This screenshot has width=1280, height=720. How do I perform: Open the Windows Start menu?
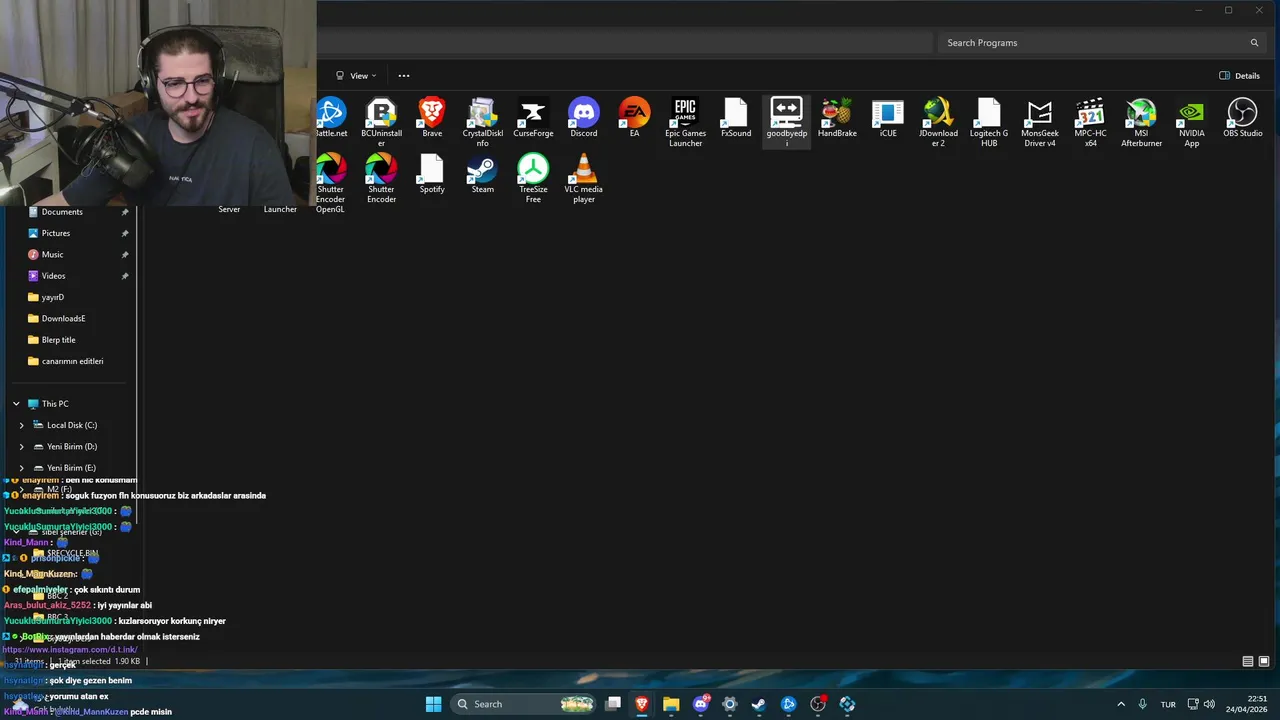click(x=433, y=704)
